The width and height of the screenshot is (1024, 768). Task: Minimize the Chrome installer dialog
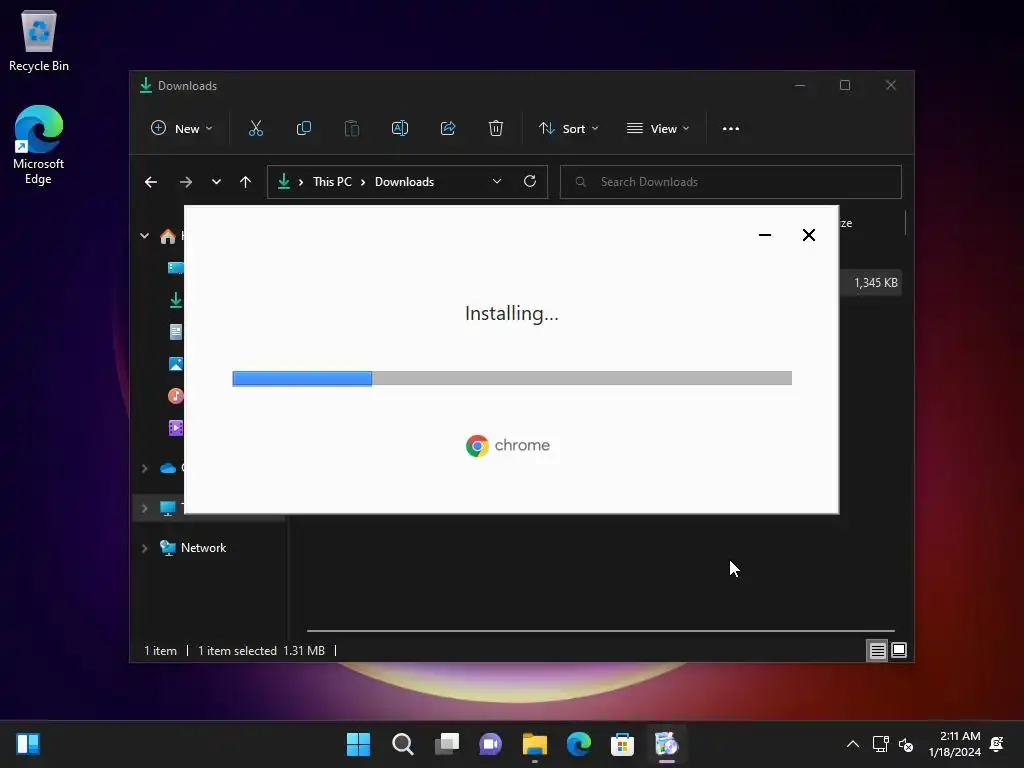(765, 235)
